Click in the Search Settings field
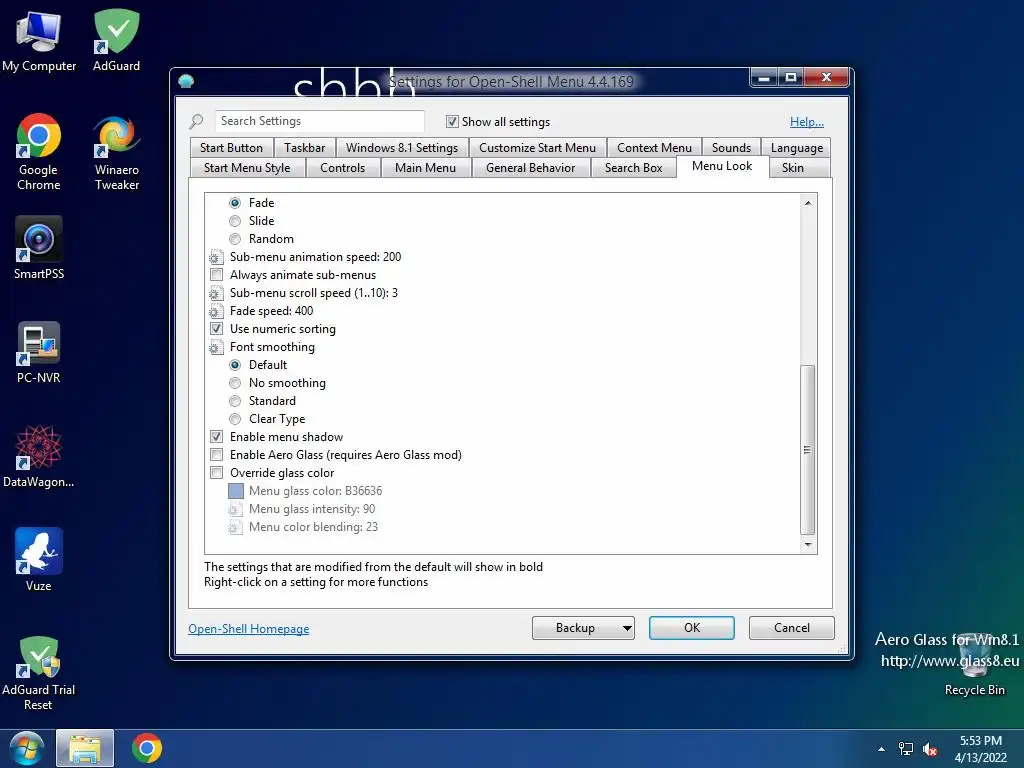 point(319,121)
